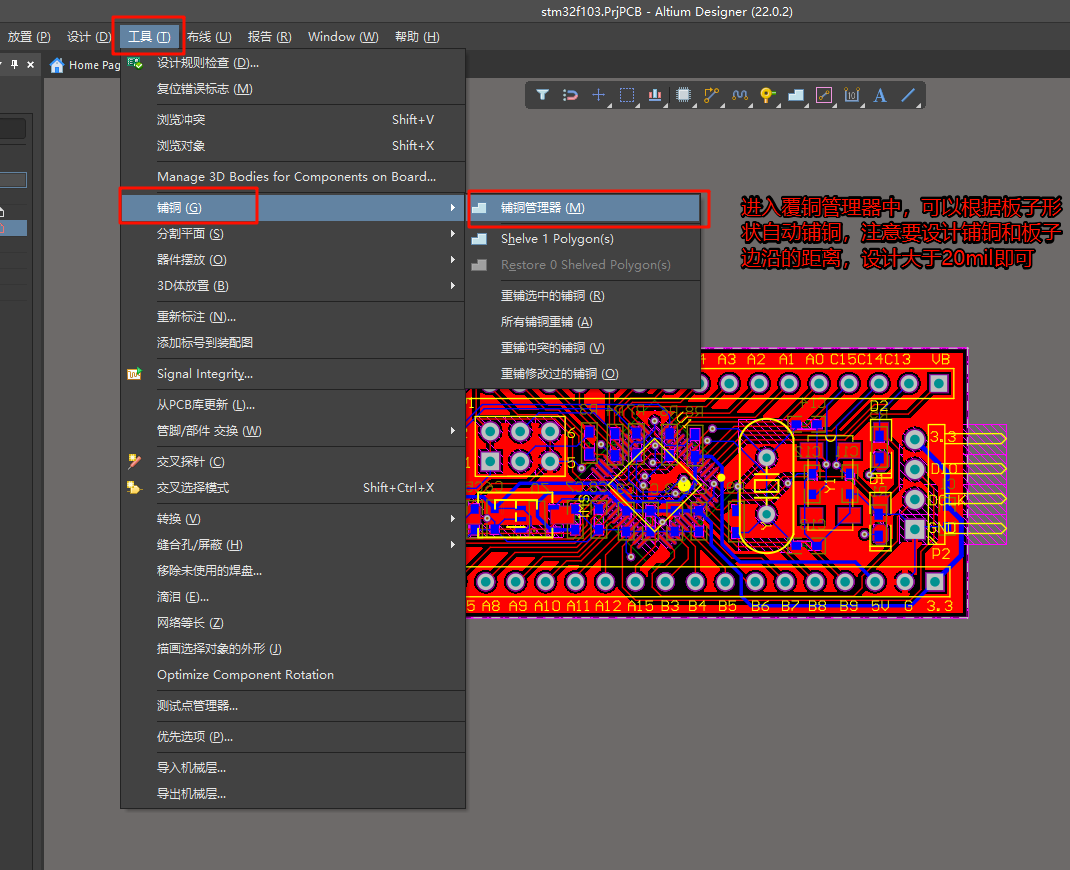Screen dimensions: 1070x870
Task: Choose 重新标注 (N)...
Action: click(293, 317)
